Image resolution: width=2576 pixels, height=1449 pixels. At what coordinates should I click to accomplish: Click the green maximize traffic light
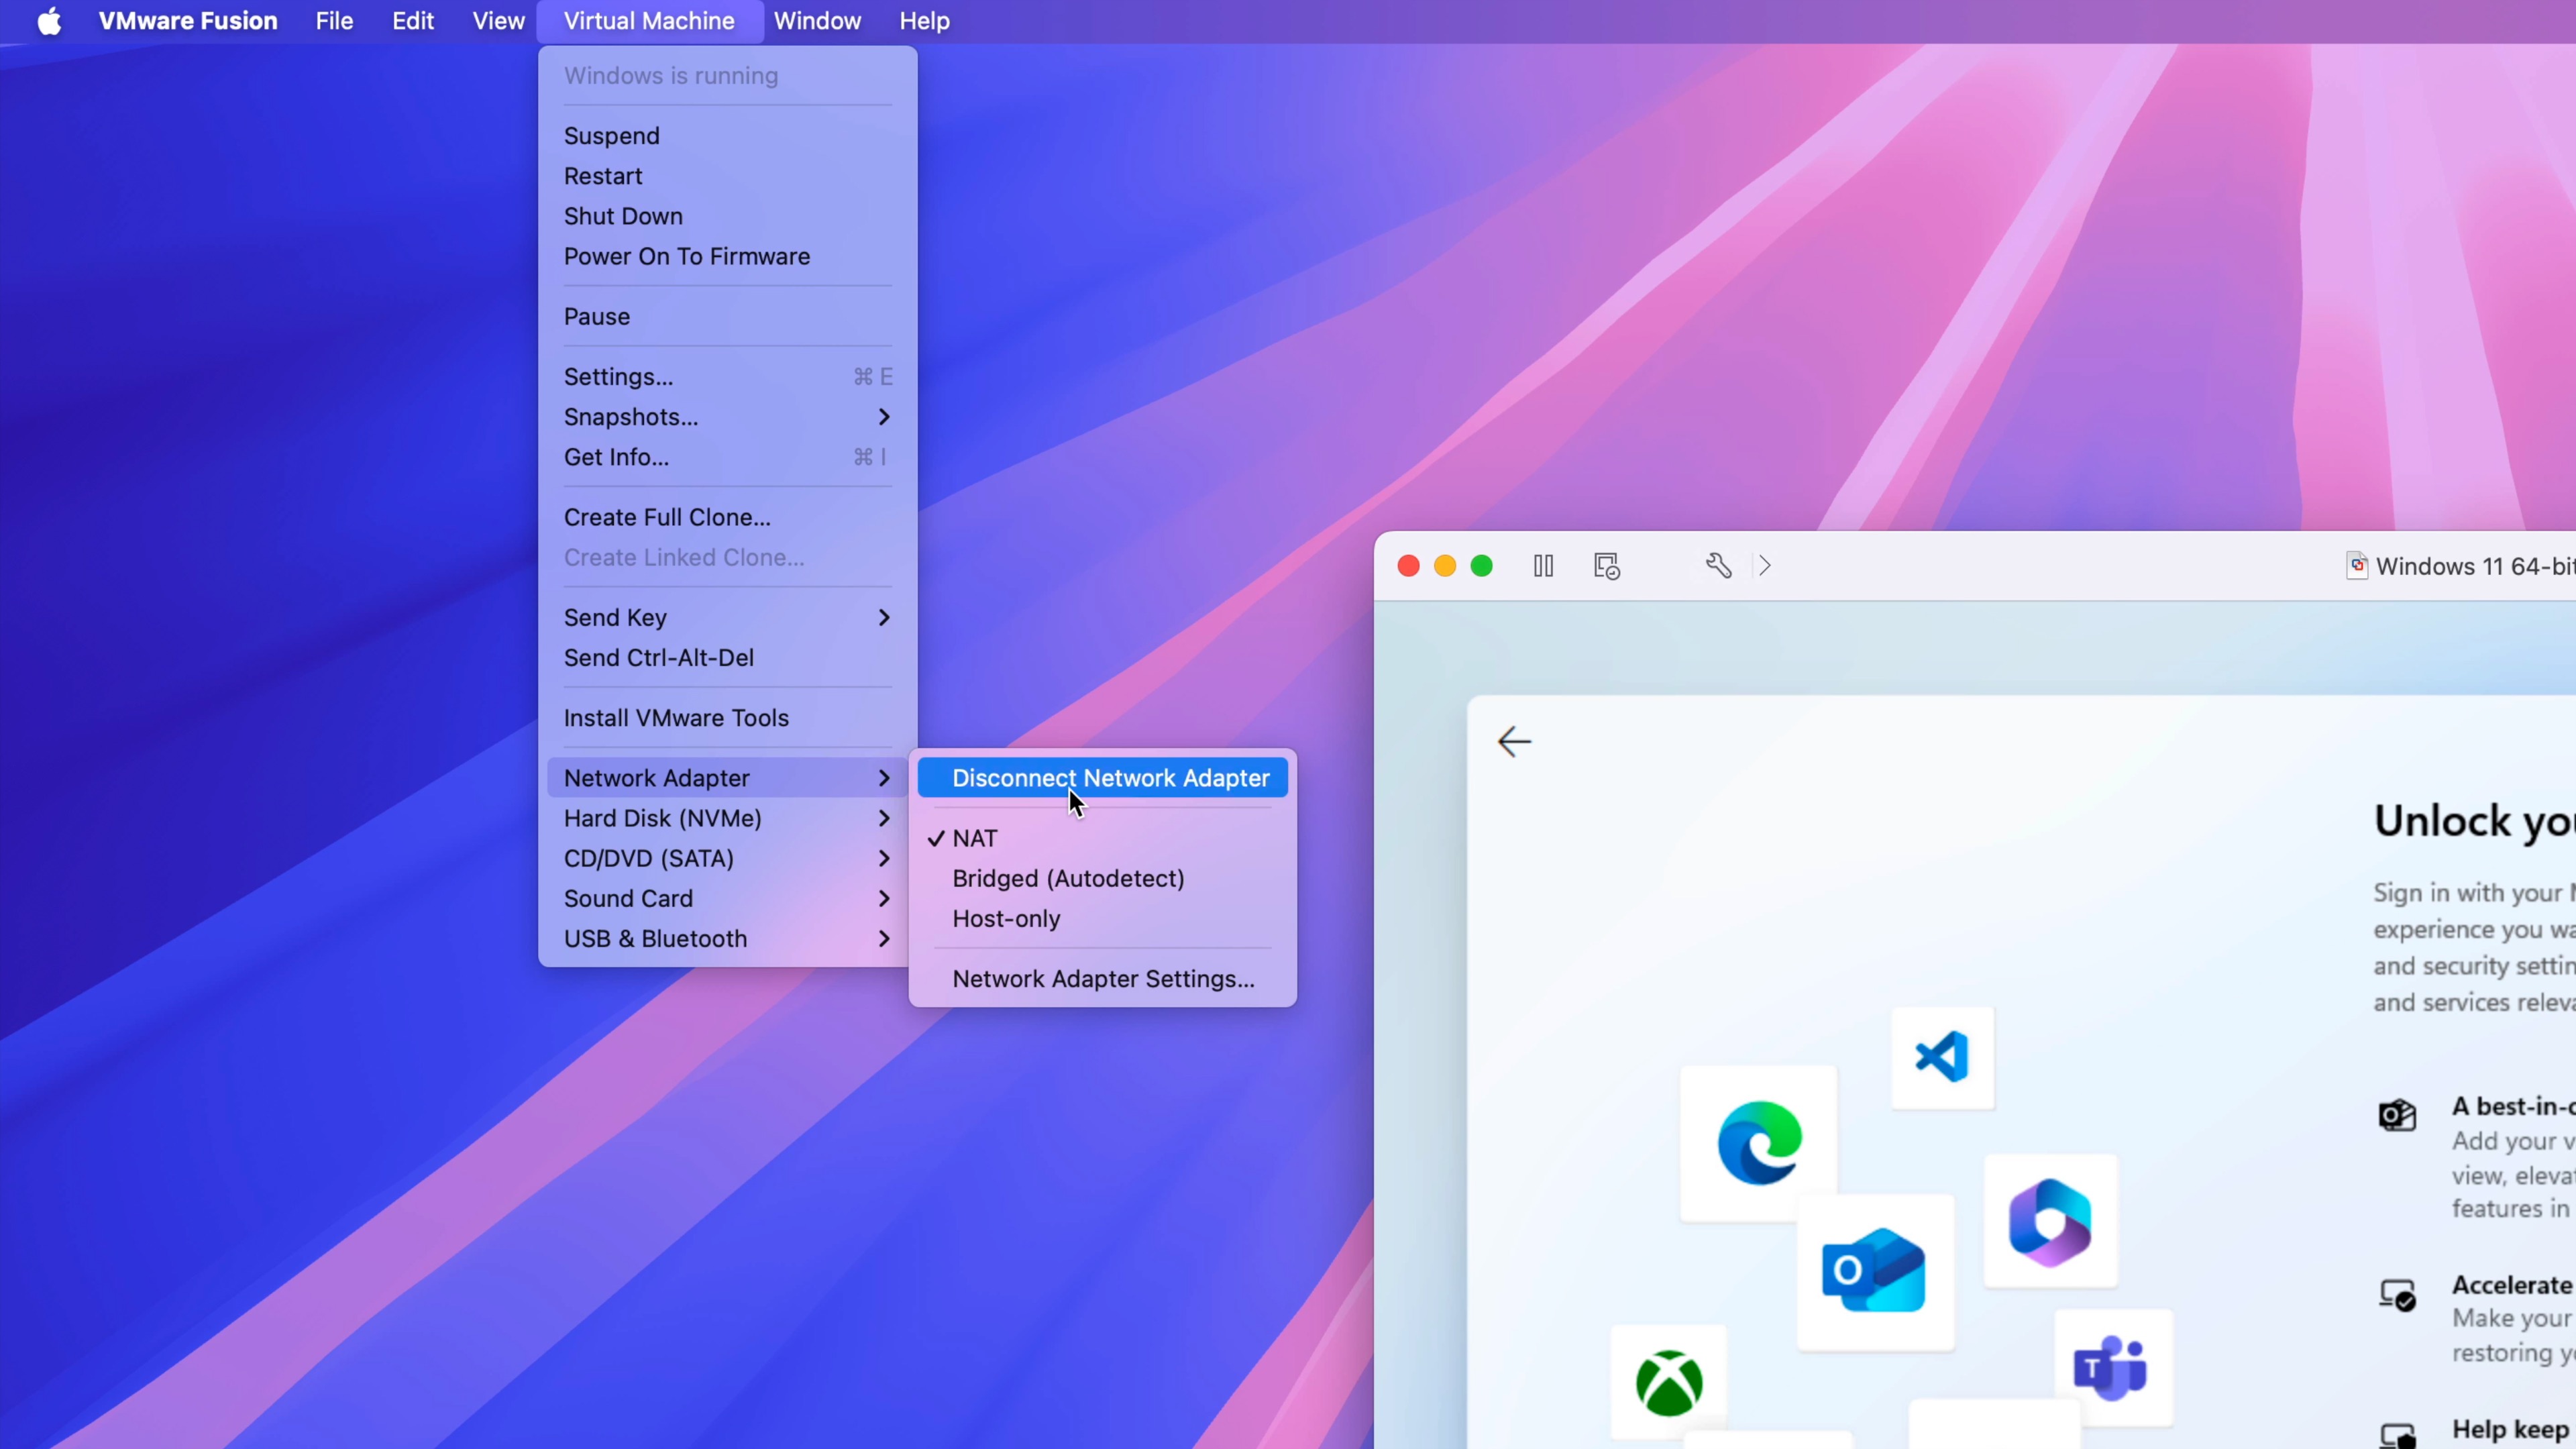click(1481, 565)
